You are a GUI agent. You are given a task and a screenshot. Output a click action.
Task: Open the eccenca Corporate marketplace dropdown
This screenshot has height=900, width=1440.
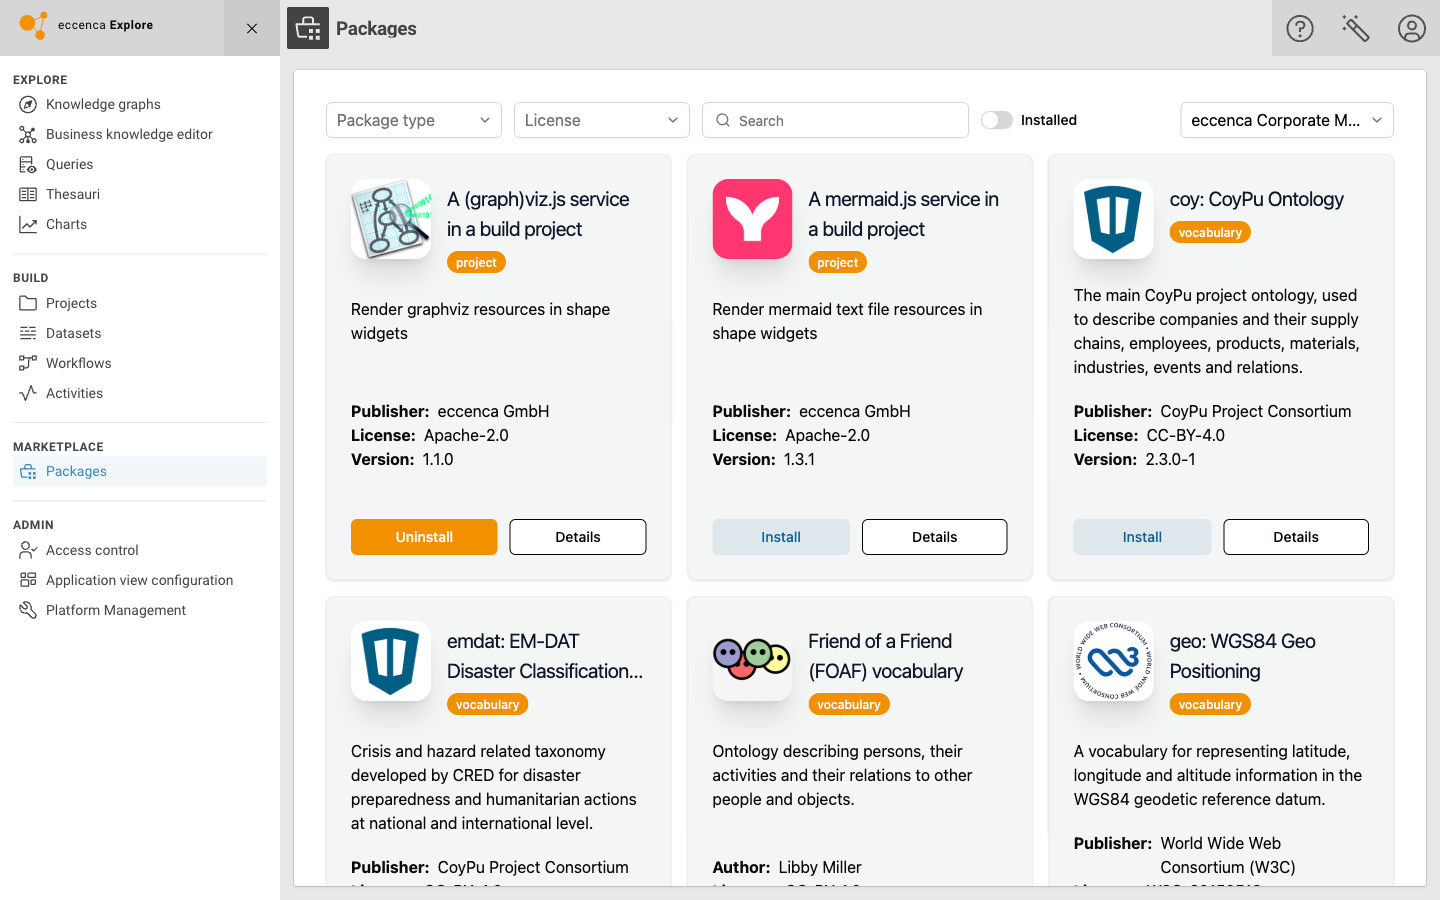tap(1287, 120)
